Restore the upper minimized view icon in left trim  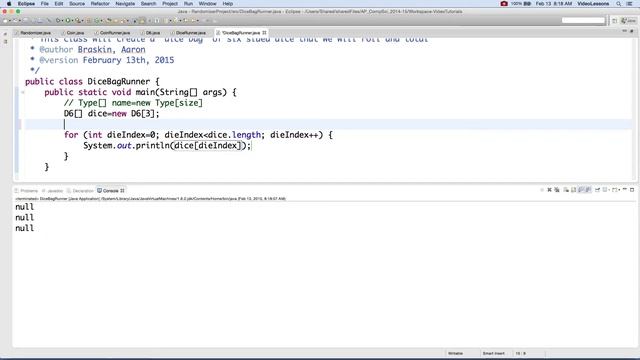(5, 34)
